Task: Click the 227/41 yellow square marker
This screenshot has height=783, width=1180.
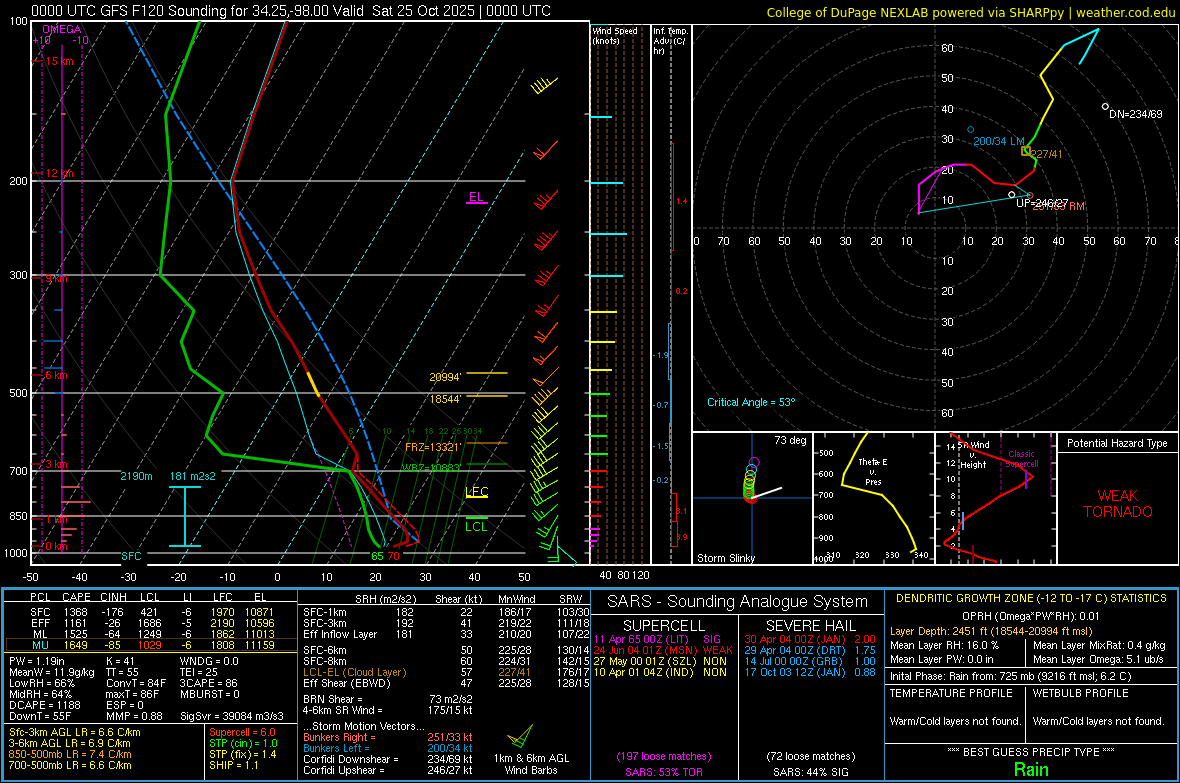Action: [1026, 151]
